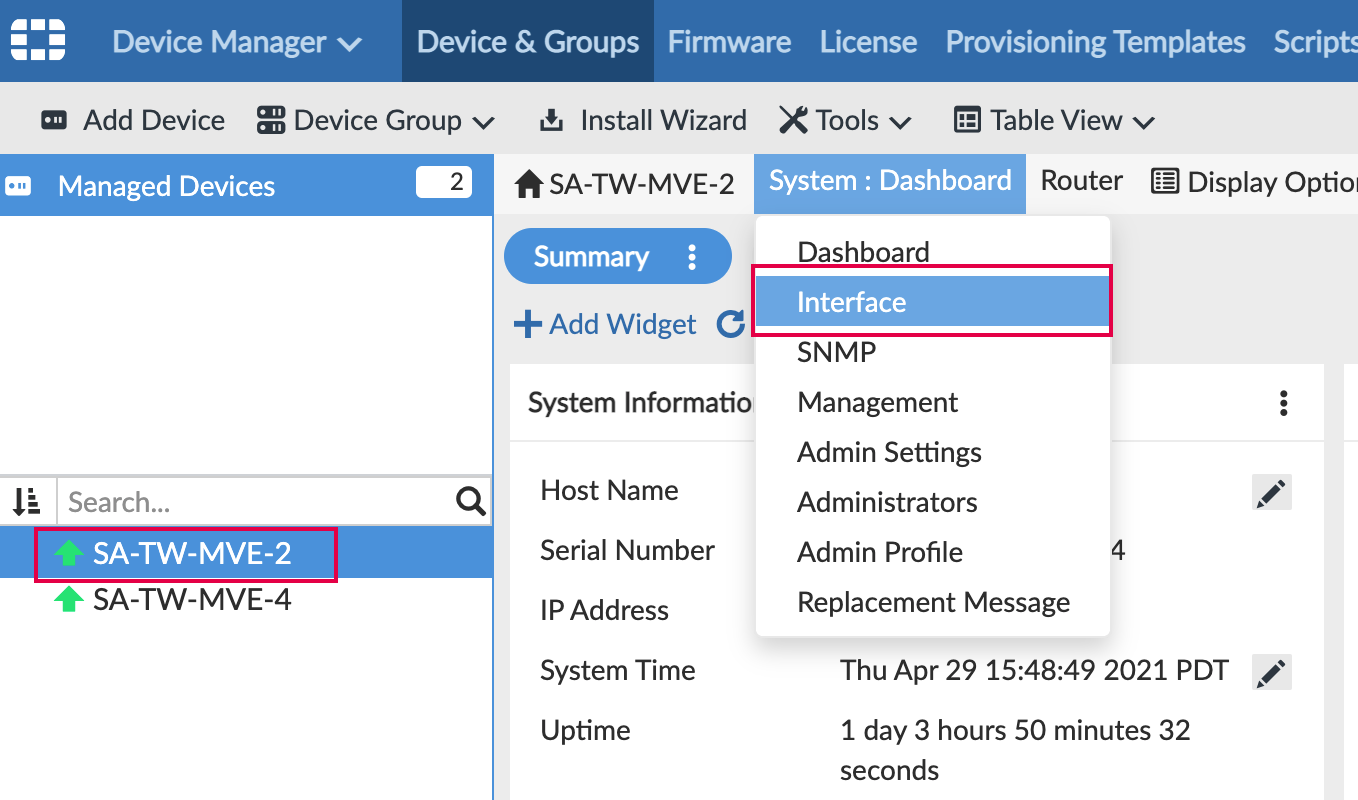
Task: Expand the Device Group dropdown
Action: click(x=375, y=119)
